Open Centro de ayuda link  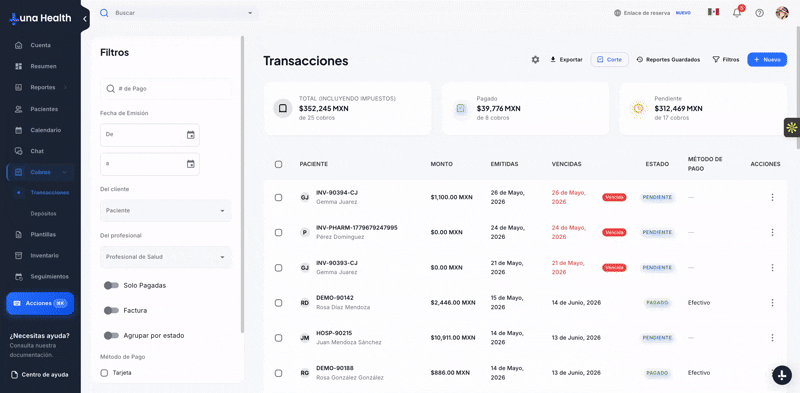(39, 375)
